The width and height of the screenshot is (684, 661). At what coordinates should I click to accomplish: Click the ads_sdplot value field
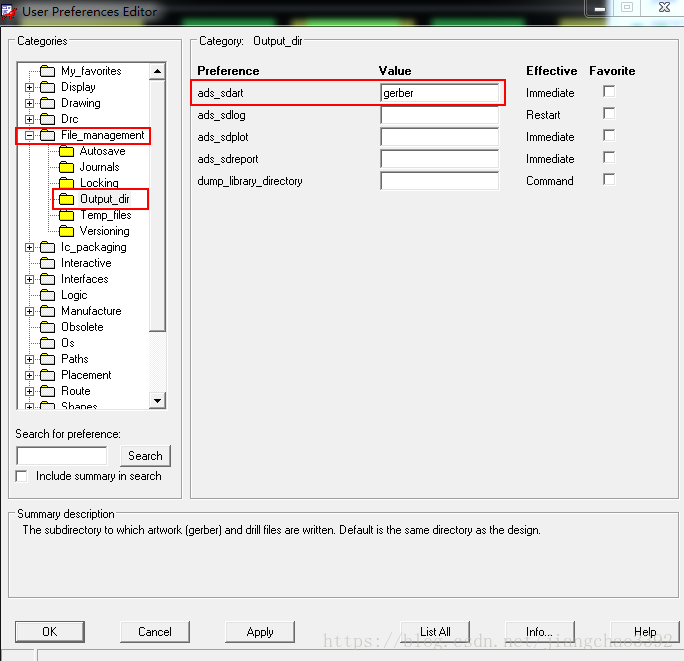click(440, 137)
